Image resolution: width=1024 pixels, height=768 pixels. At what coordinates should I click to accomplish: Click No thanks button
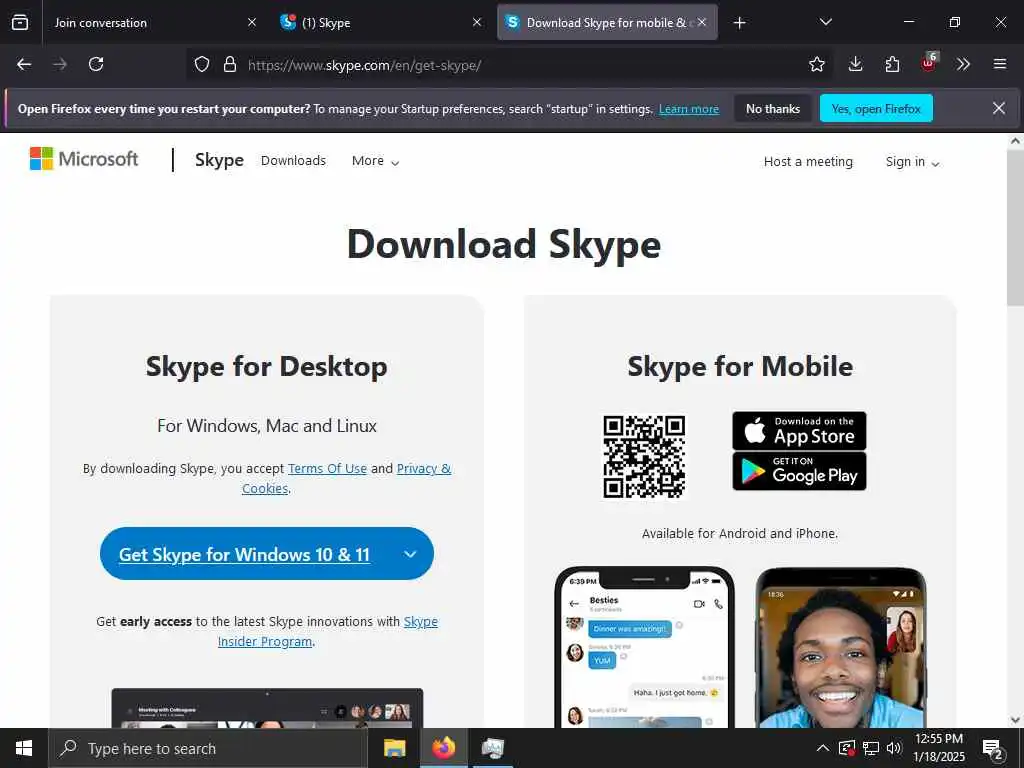click(x=773, y=108)
